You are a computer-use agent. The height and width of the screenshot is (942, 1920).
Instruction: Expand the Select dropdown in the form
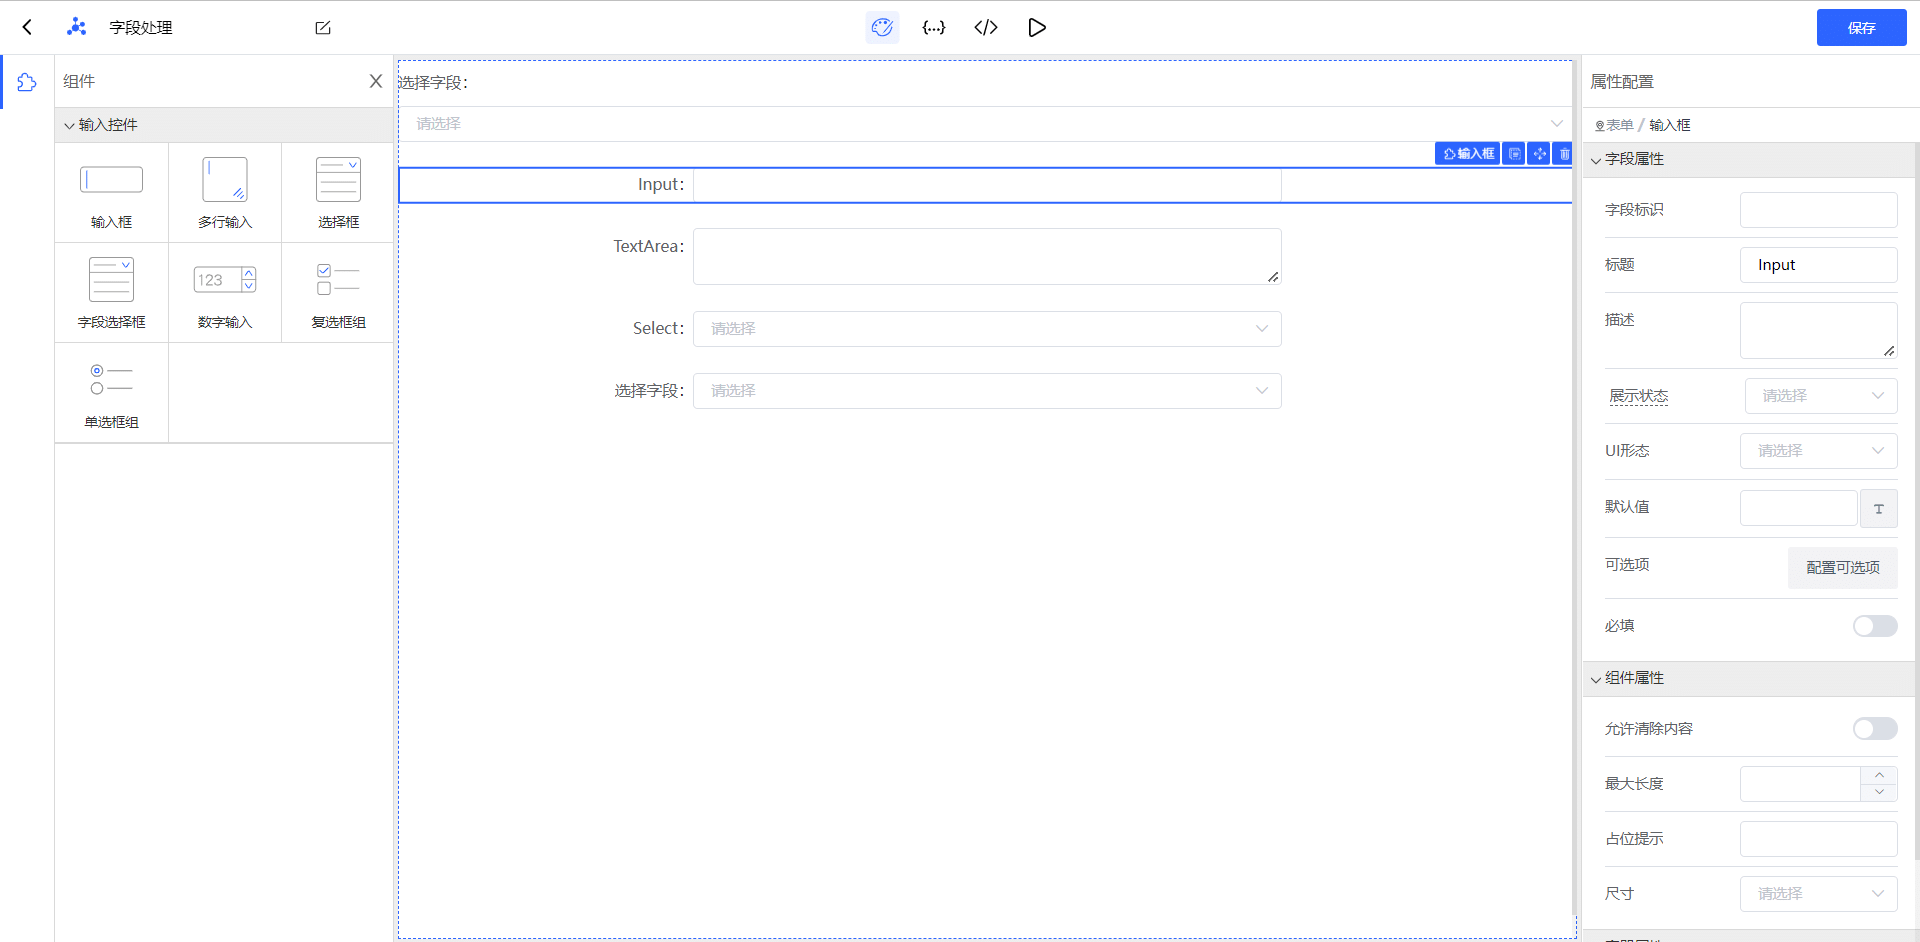tap(986, 329)
